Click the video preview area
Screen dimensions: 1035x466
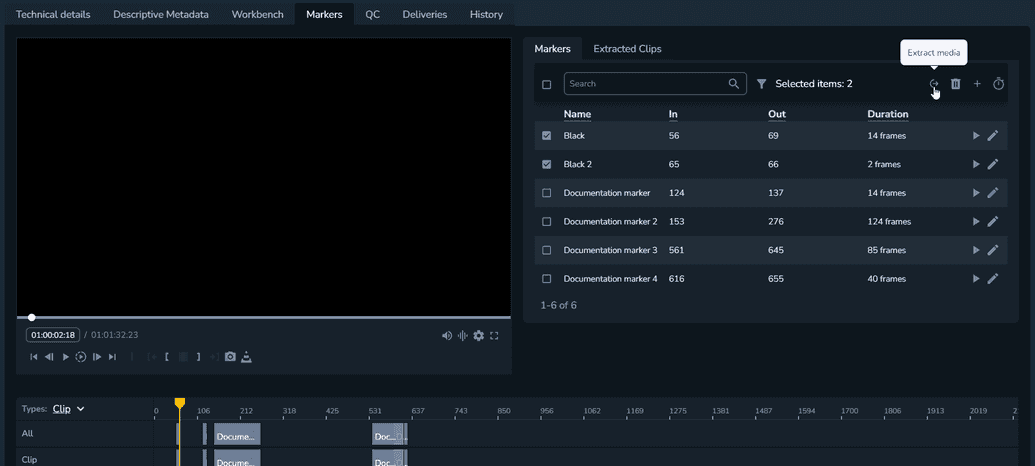pos(263,177)
